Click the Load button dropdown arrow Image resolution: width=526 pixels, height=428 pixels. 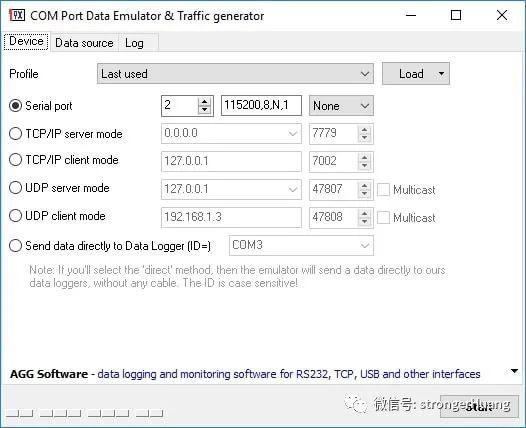pos(441,73)
